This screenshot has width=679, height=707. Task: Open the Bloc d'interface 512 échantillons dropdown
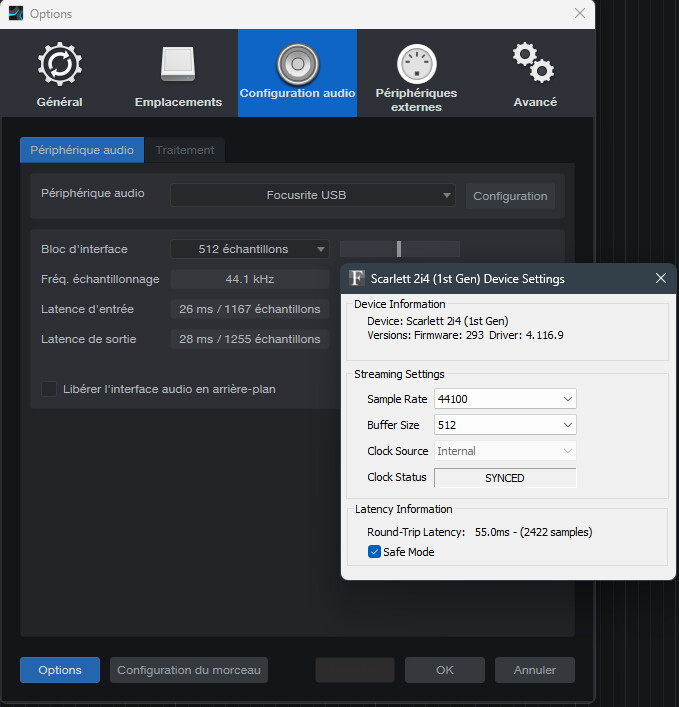click(250, 249)
